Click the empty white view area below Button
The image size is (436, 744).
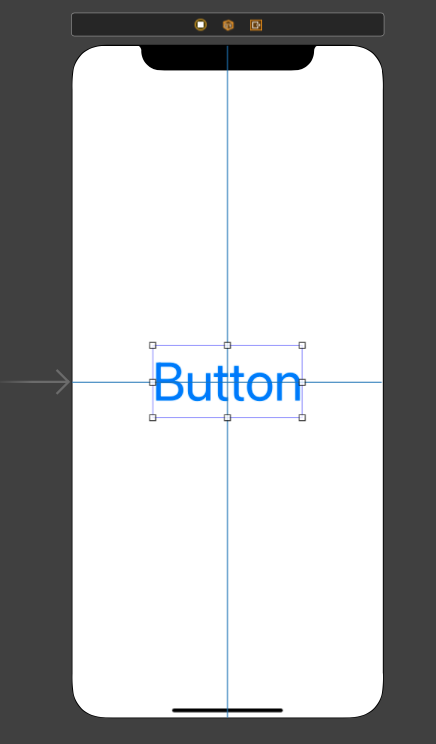[228, 560]
